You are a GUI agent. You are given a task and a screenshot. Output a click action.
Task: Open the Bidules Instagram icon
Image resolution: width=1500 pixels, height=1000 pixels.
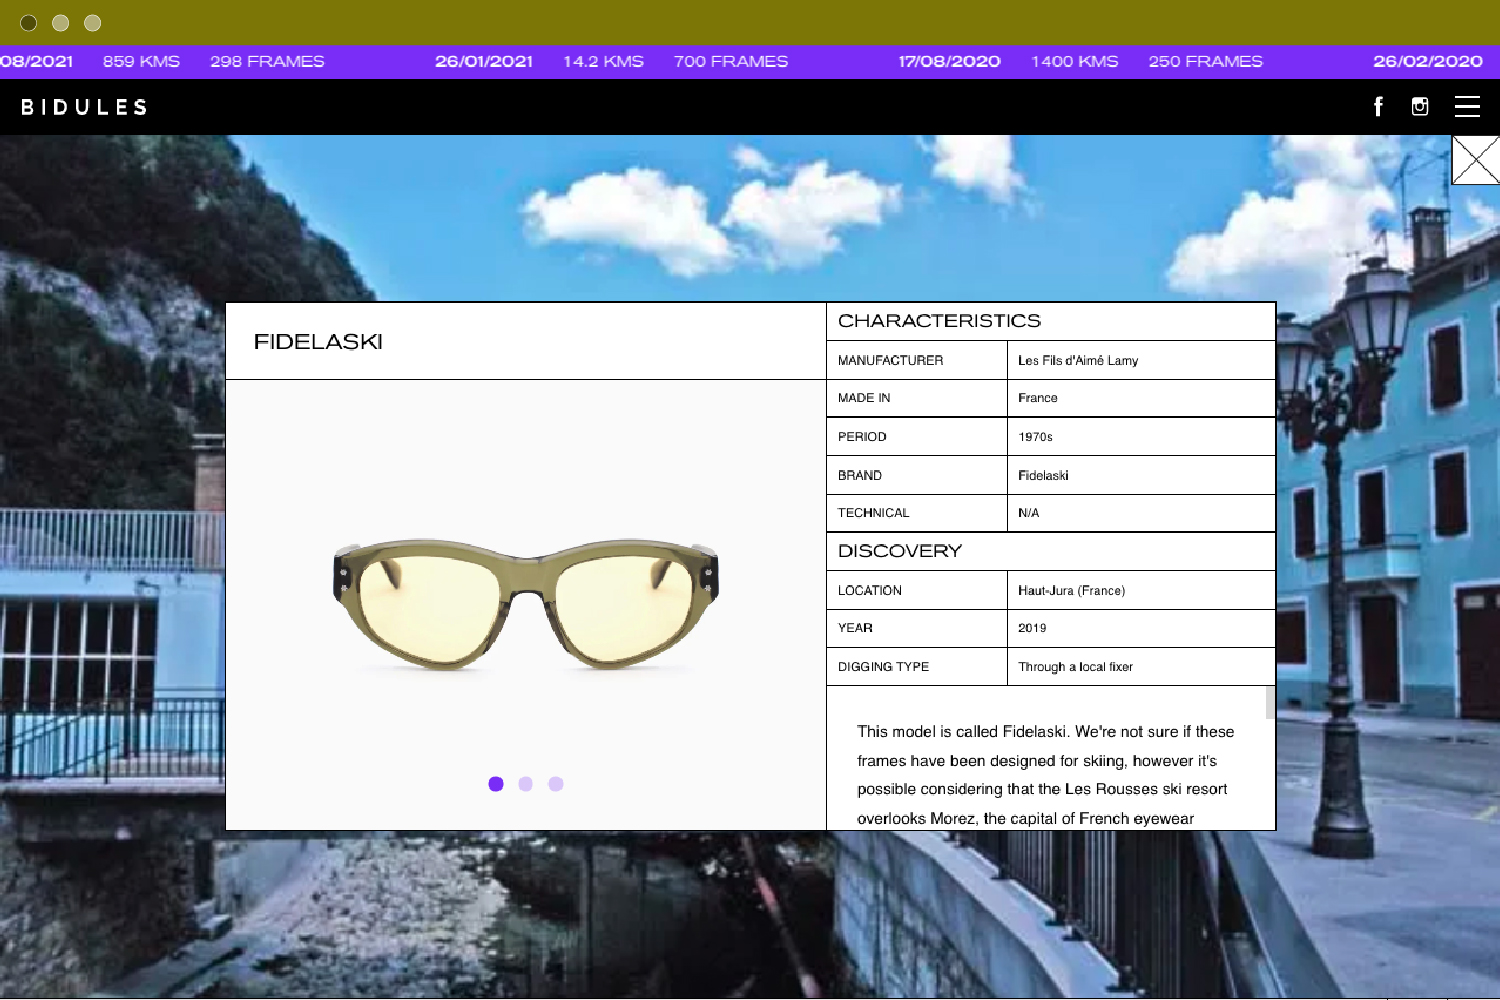tap(1420, 106)
